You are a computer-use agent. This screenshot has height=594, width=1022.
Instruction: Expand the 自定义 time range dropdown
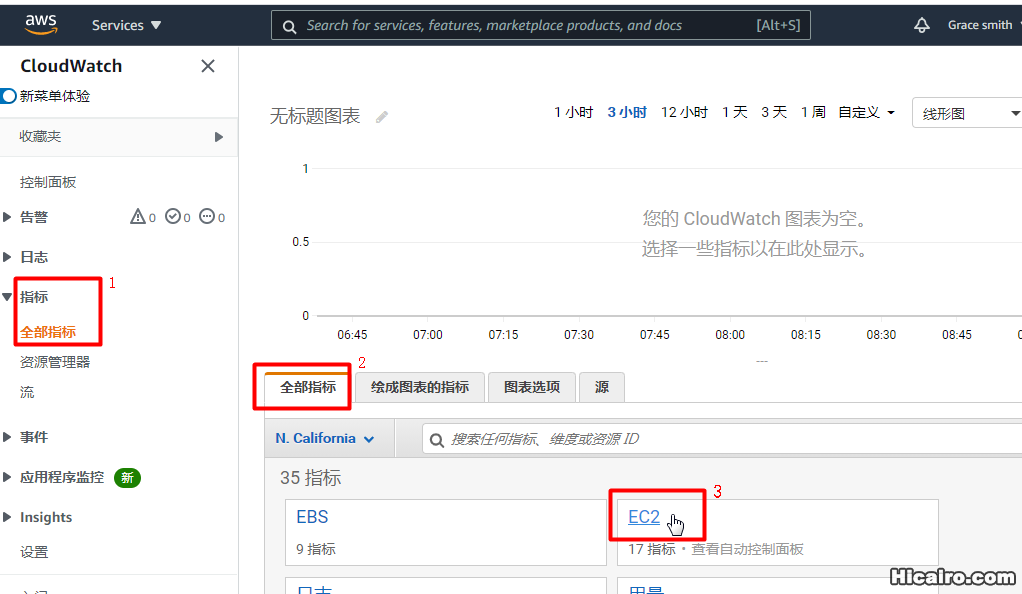pyautogui.click(x=865, y=112)
